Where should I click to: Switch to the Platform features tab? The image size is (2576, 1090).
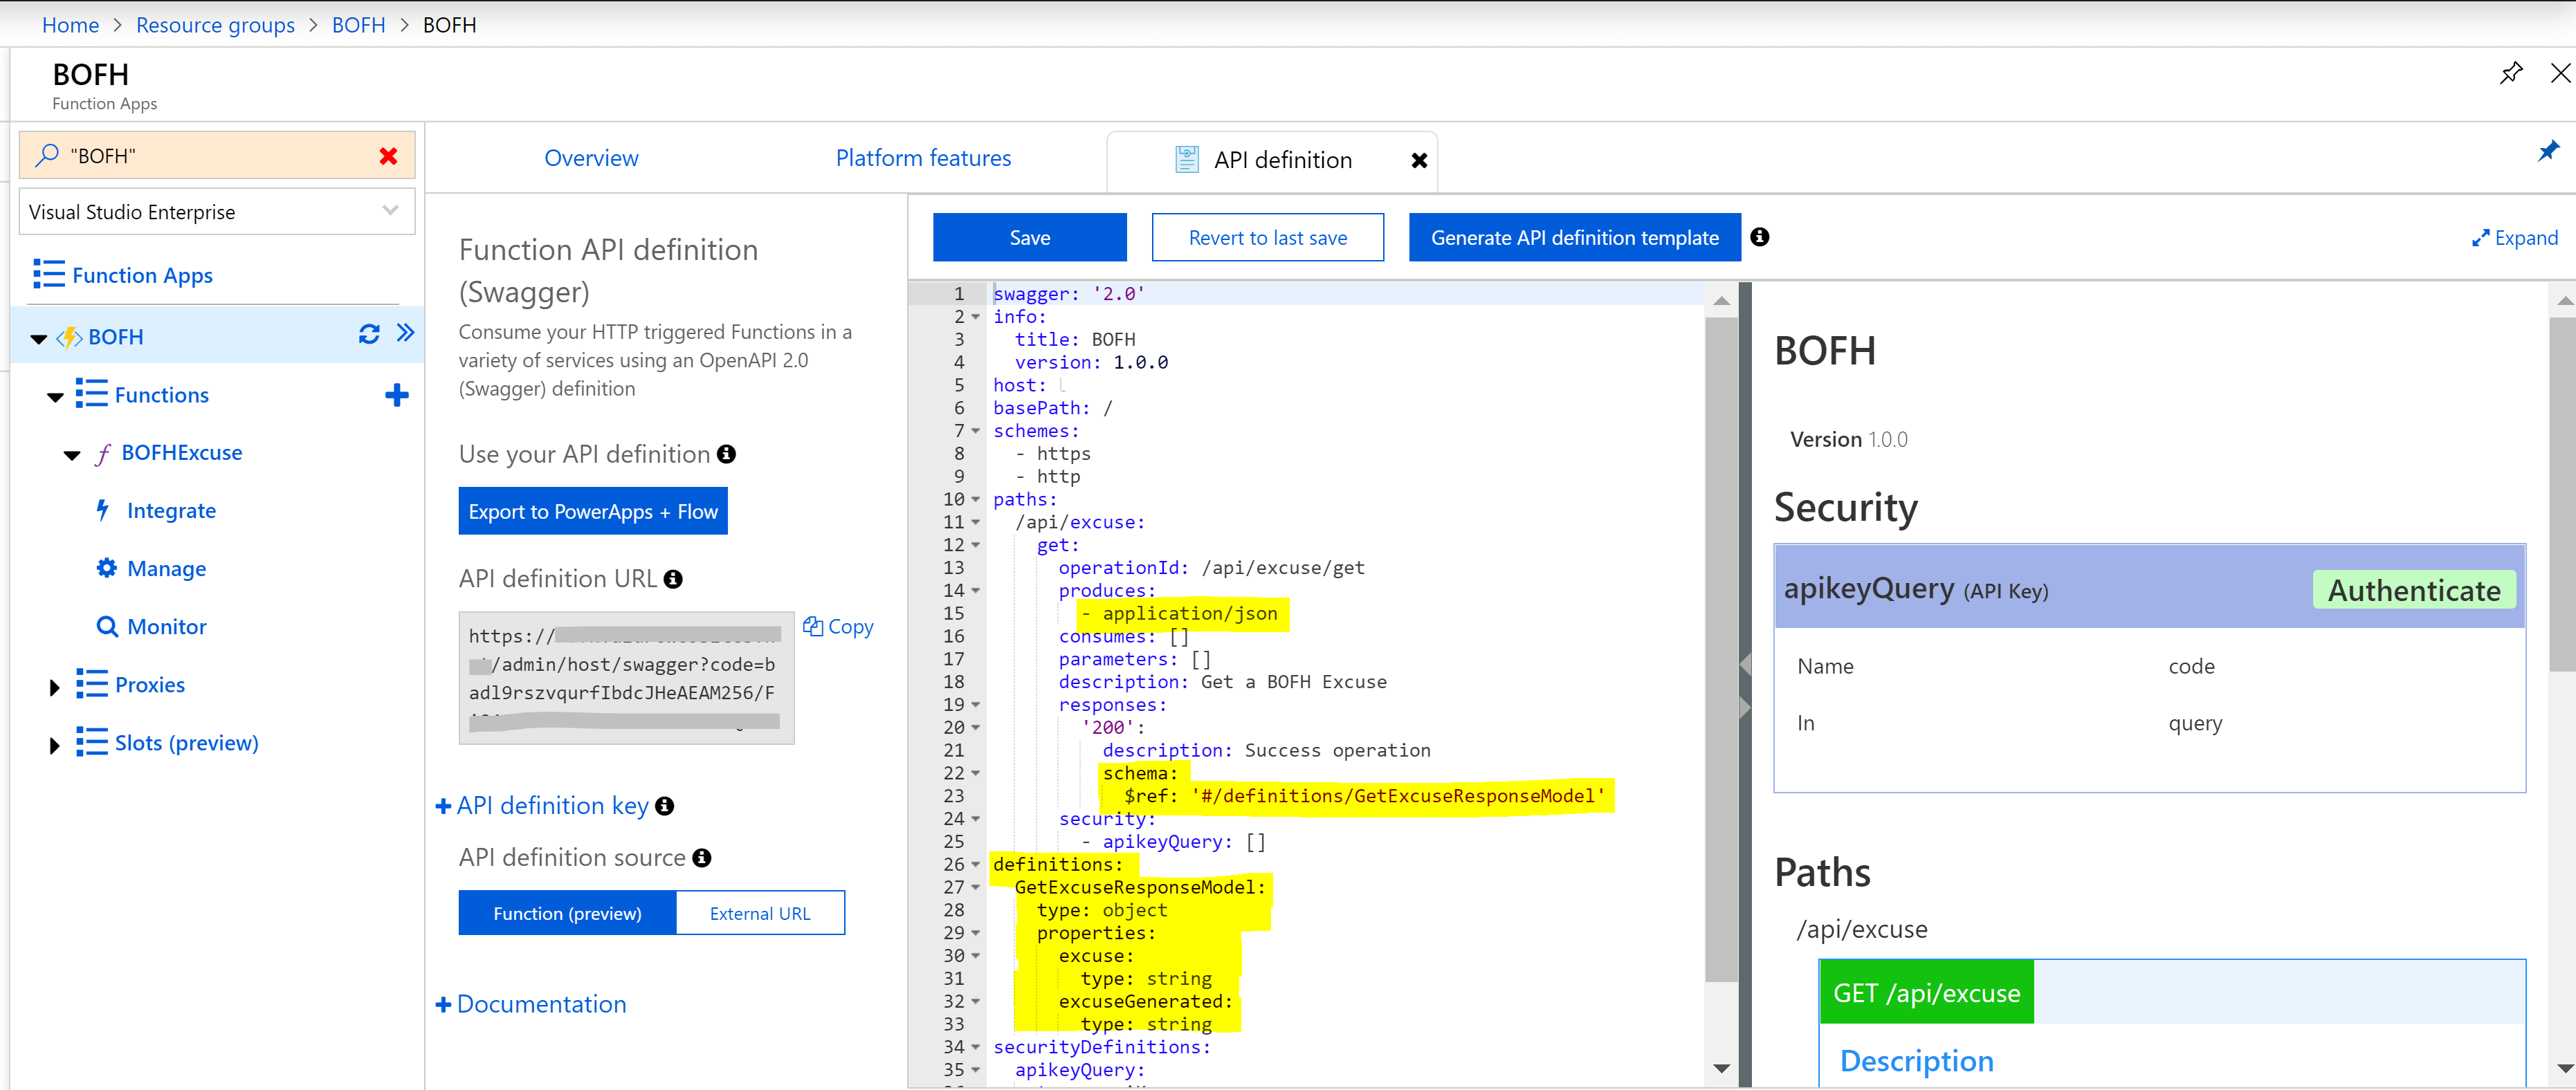pyautogui.click(x=922, y=158)
